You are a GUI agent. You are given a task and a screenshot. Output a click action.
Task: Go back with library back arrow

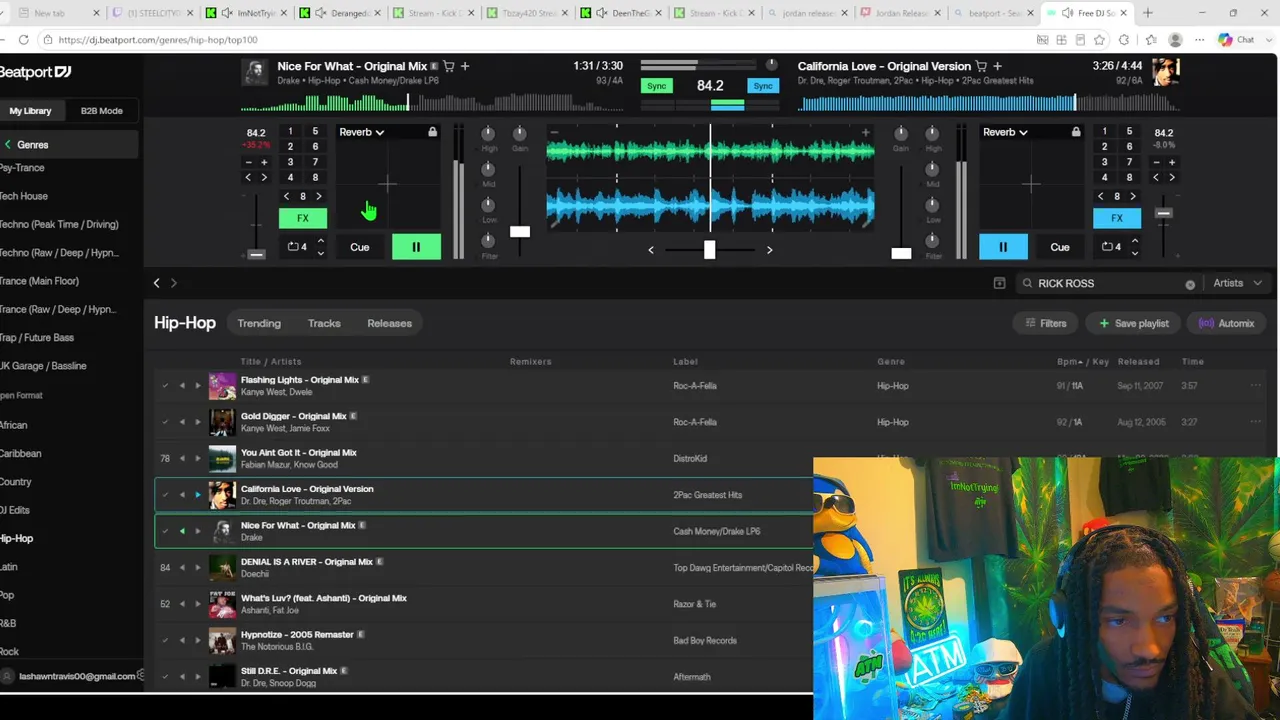tap(156, 283)
